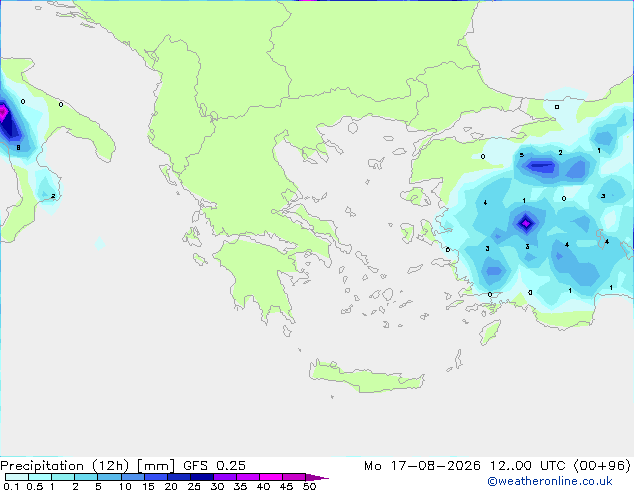The image size is (634, 490).
Task: Click the 0.5–1 mm legend swatch
Action: 40,477
